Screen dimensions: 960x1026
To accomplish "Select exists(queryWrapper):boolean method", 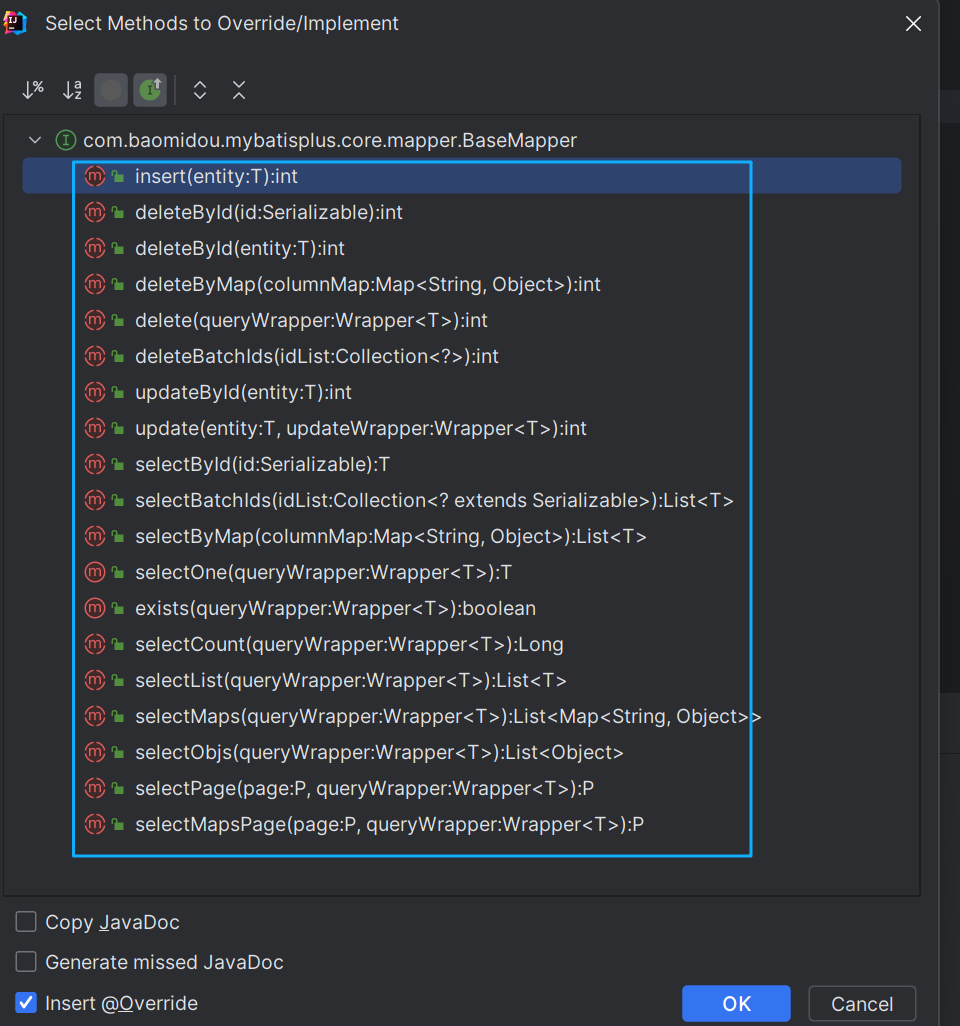I will point(461,608).
